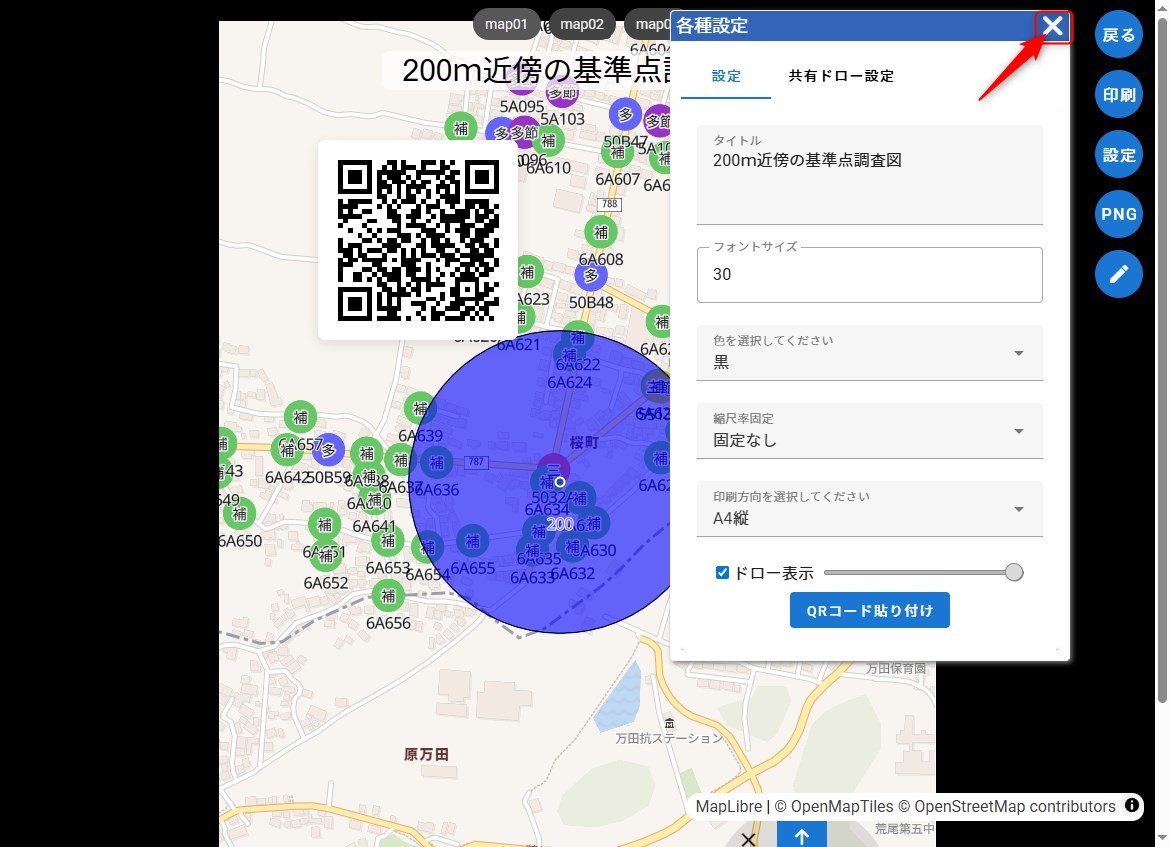Click the attribution info icon
The image size is (1170, 847).
[1132, 805]
